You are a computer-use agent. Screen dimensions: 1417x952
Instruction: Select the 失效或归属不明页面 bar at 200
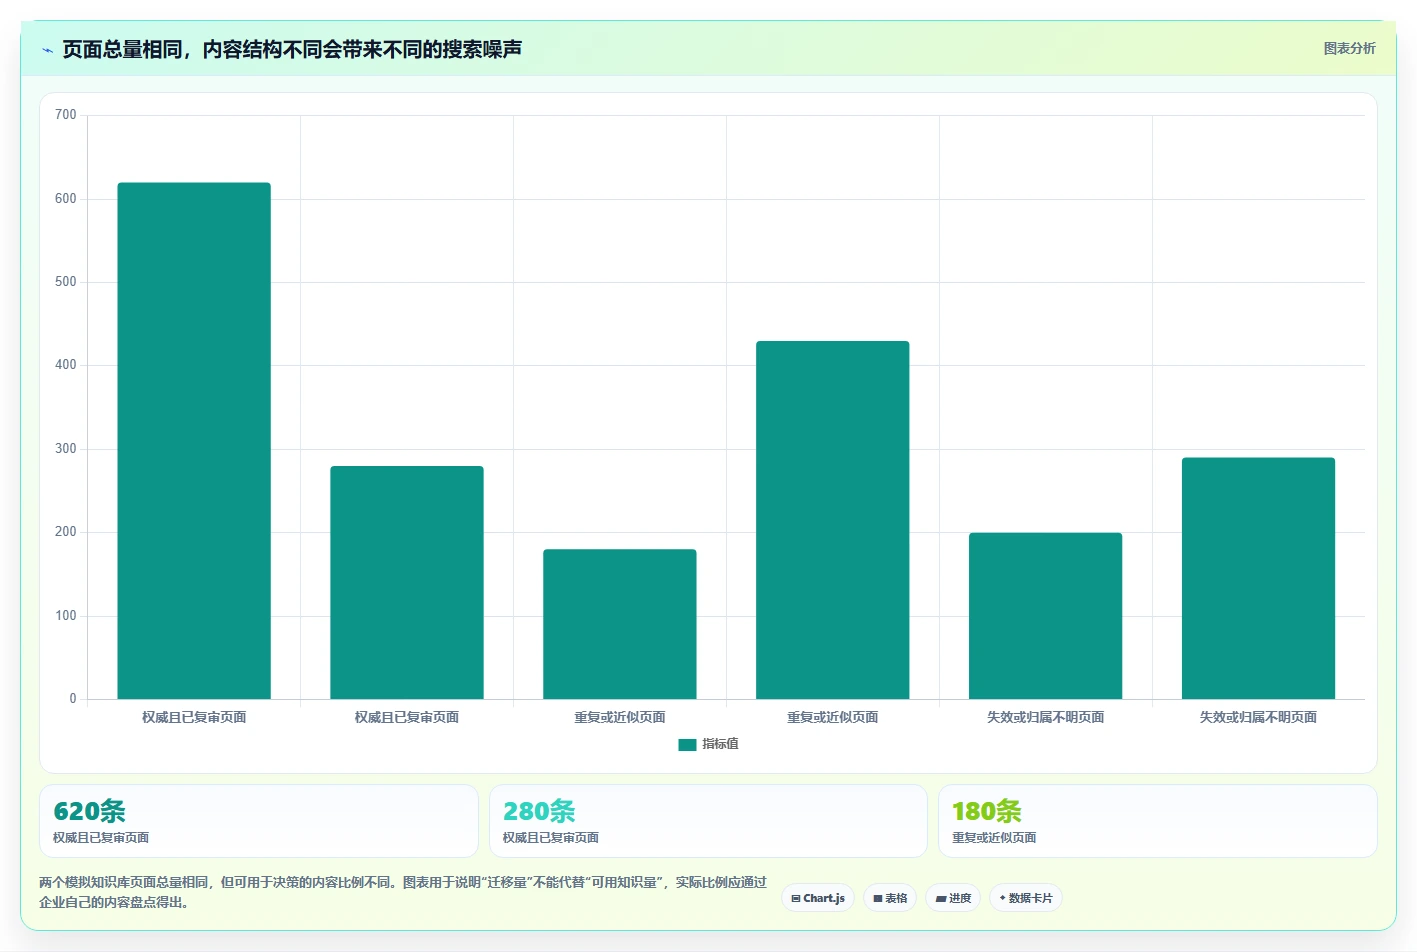pyautogui.click(x=1046, y=616)
